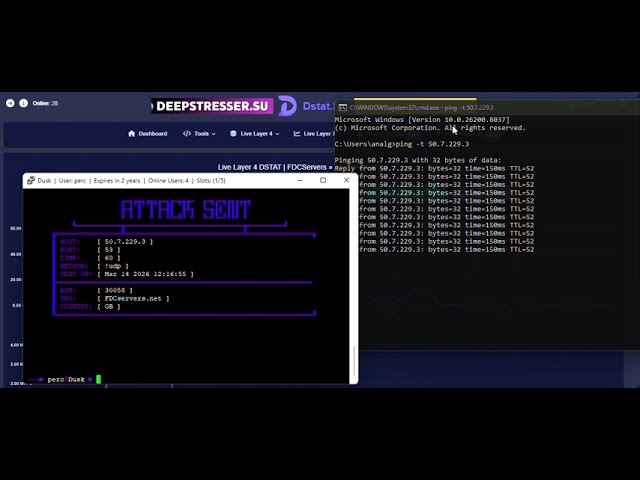Viewport: 640px width, 480px height.
Task: Click the Dstat purple D logo
Action: [x=287, y=106]
